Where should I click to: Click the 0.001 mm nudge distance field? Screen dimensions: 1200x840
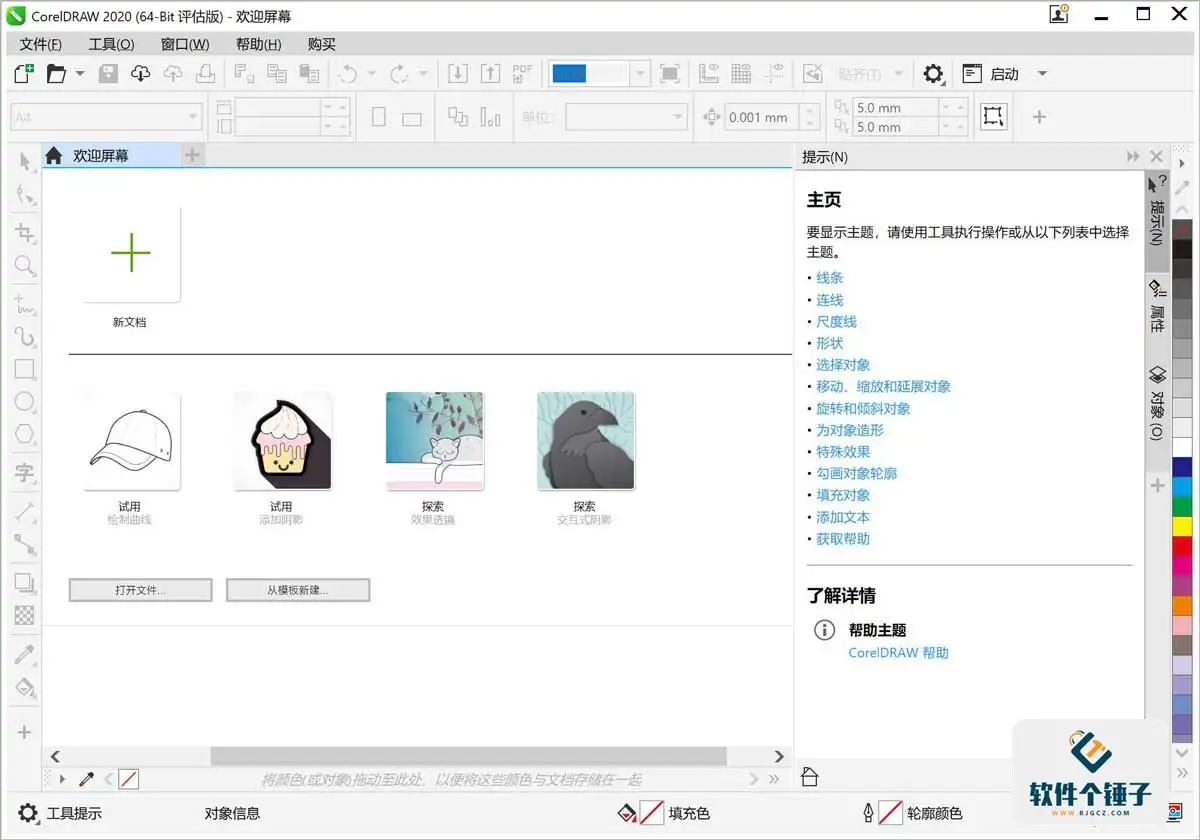[x=762, y=117]
